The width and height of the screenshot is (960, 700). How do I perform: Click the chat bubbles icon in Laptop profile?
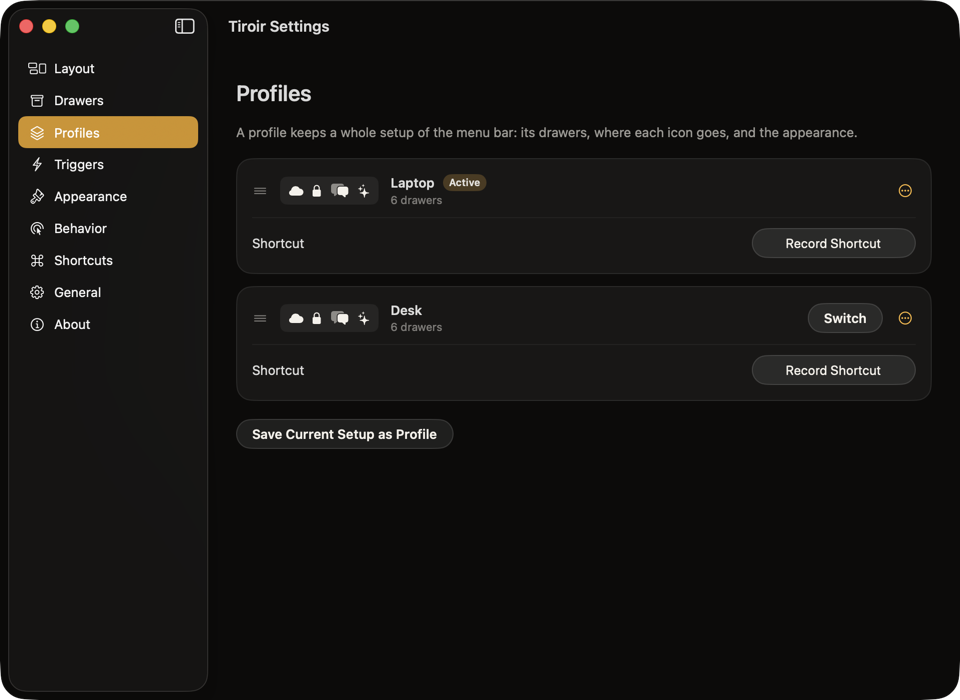340,191
